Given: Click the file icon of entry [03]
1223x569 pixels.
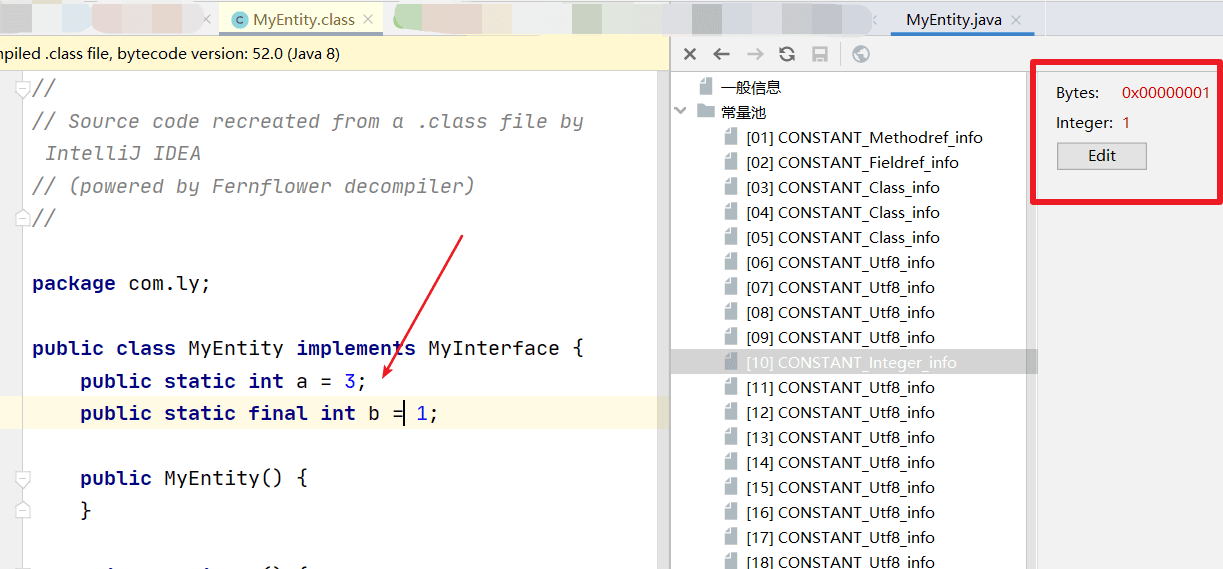Looking at the screenshot, I should pos(731,187).
